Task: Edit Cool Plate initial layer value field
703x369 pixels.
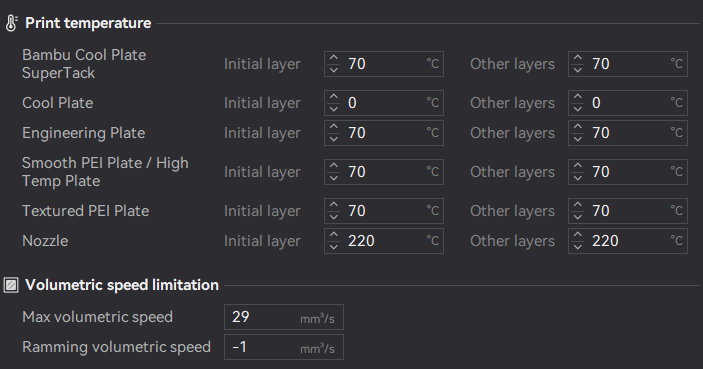Action: [384, 103]
